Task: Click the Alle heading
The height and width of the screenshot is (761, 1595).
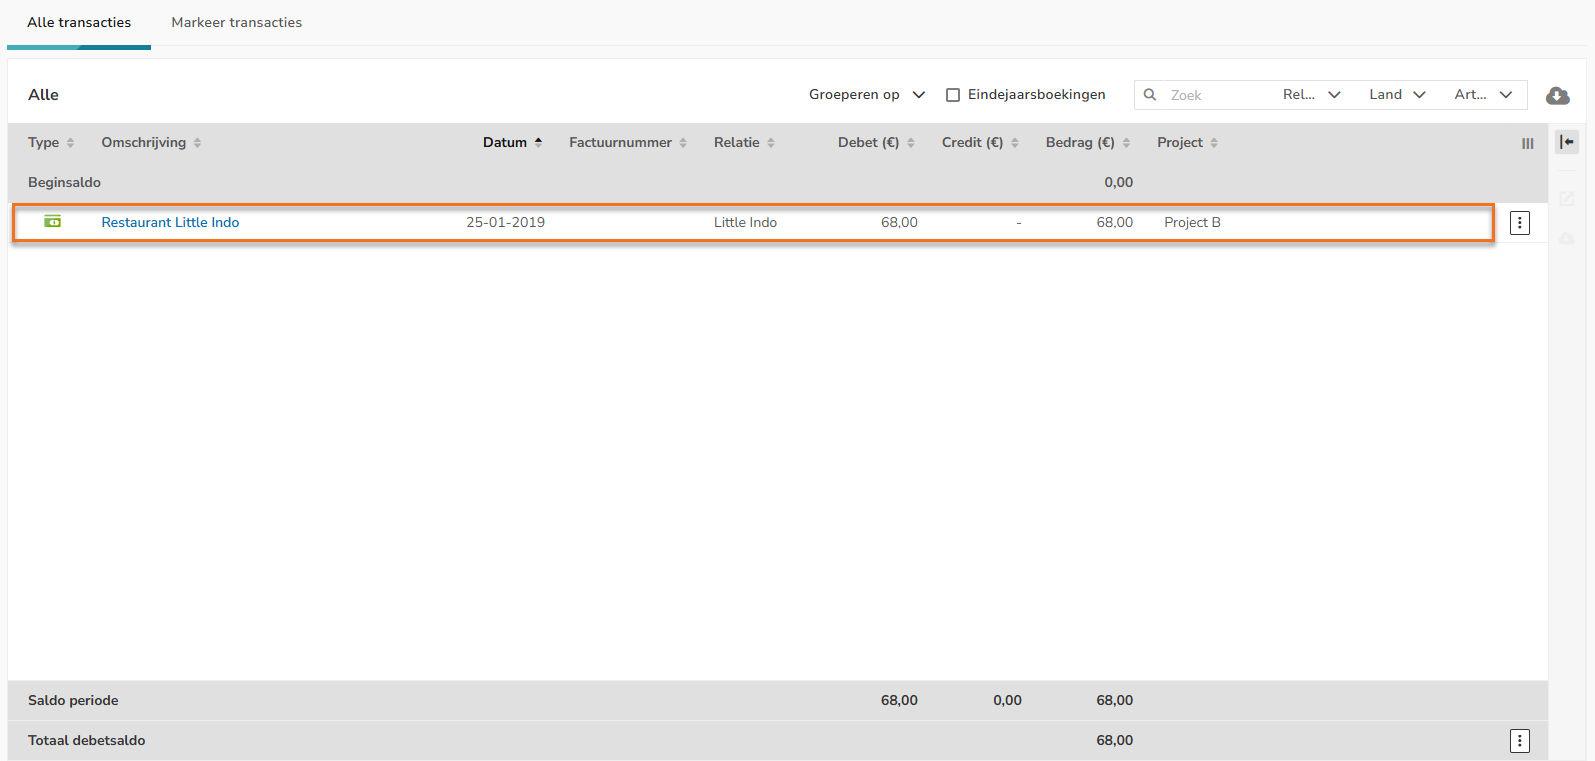Action: pos(43,95)
